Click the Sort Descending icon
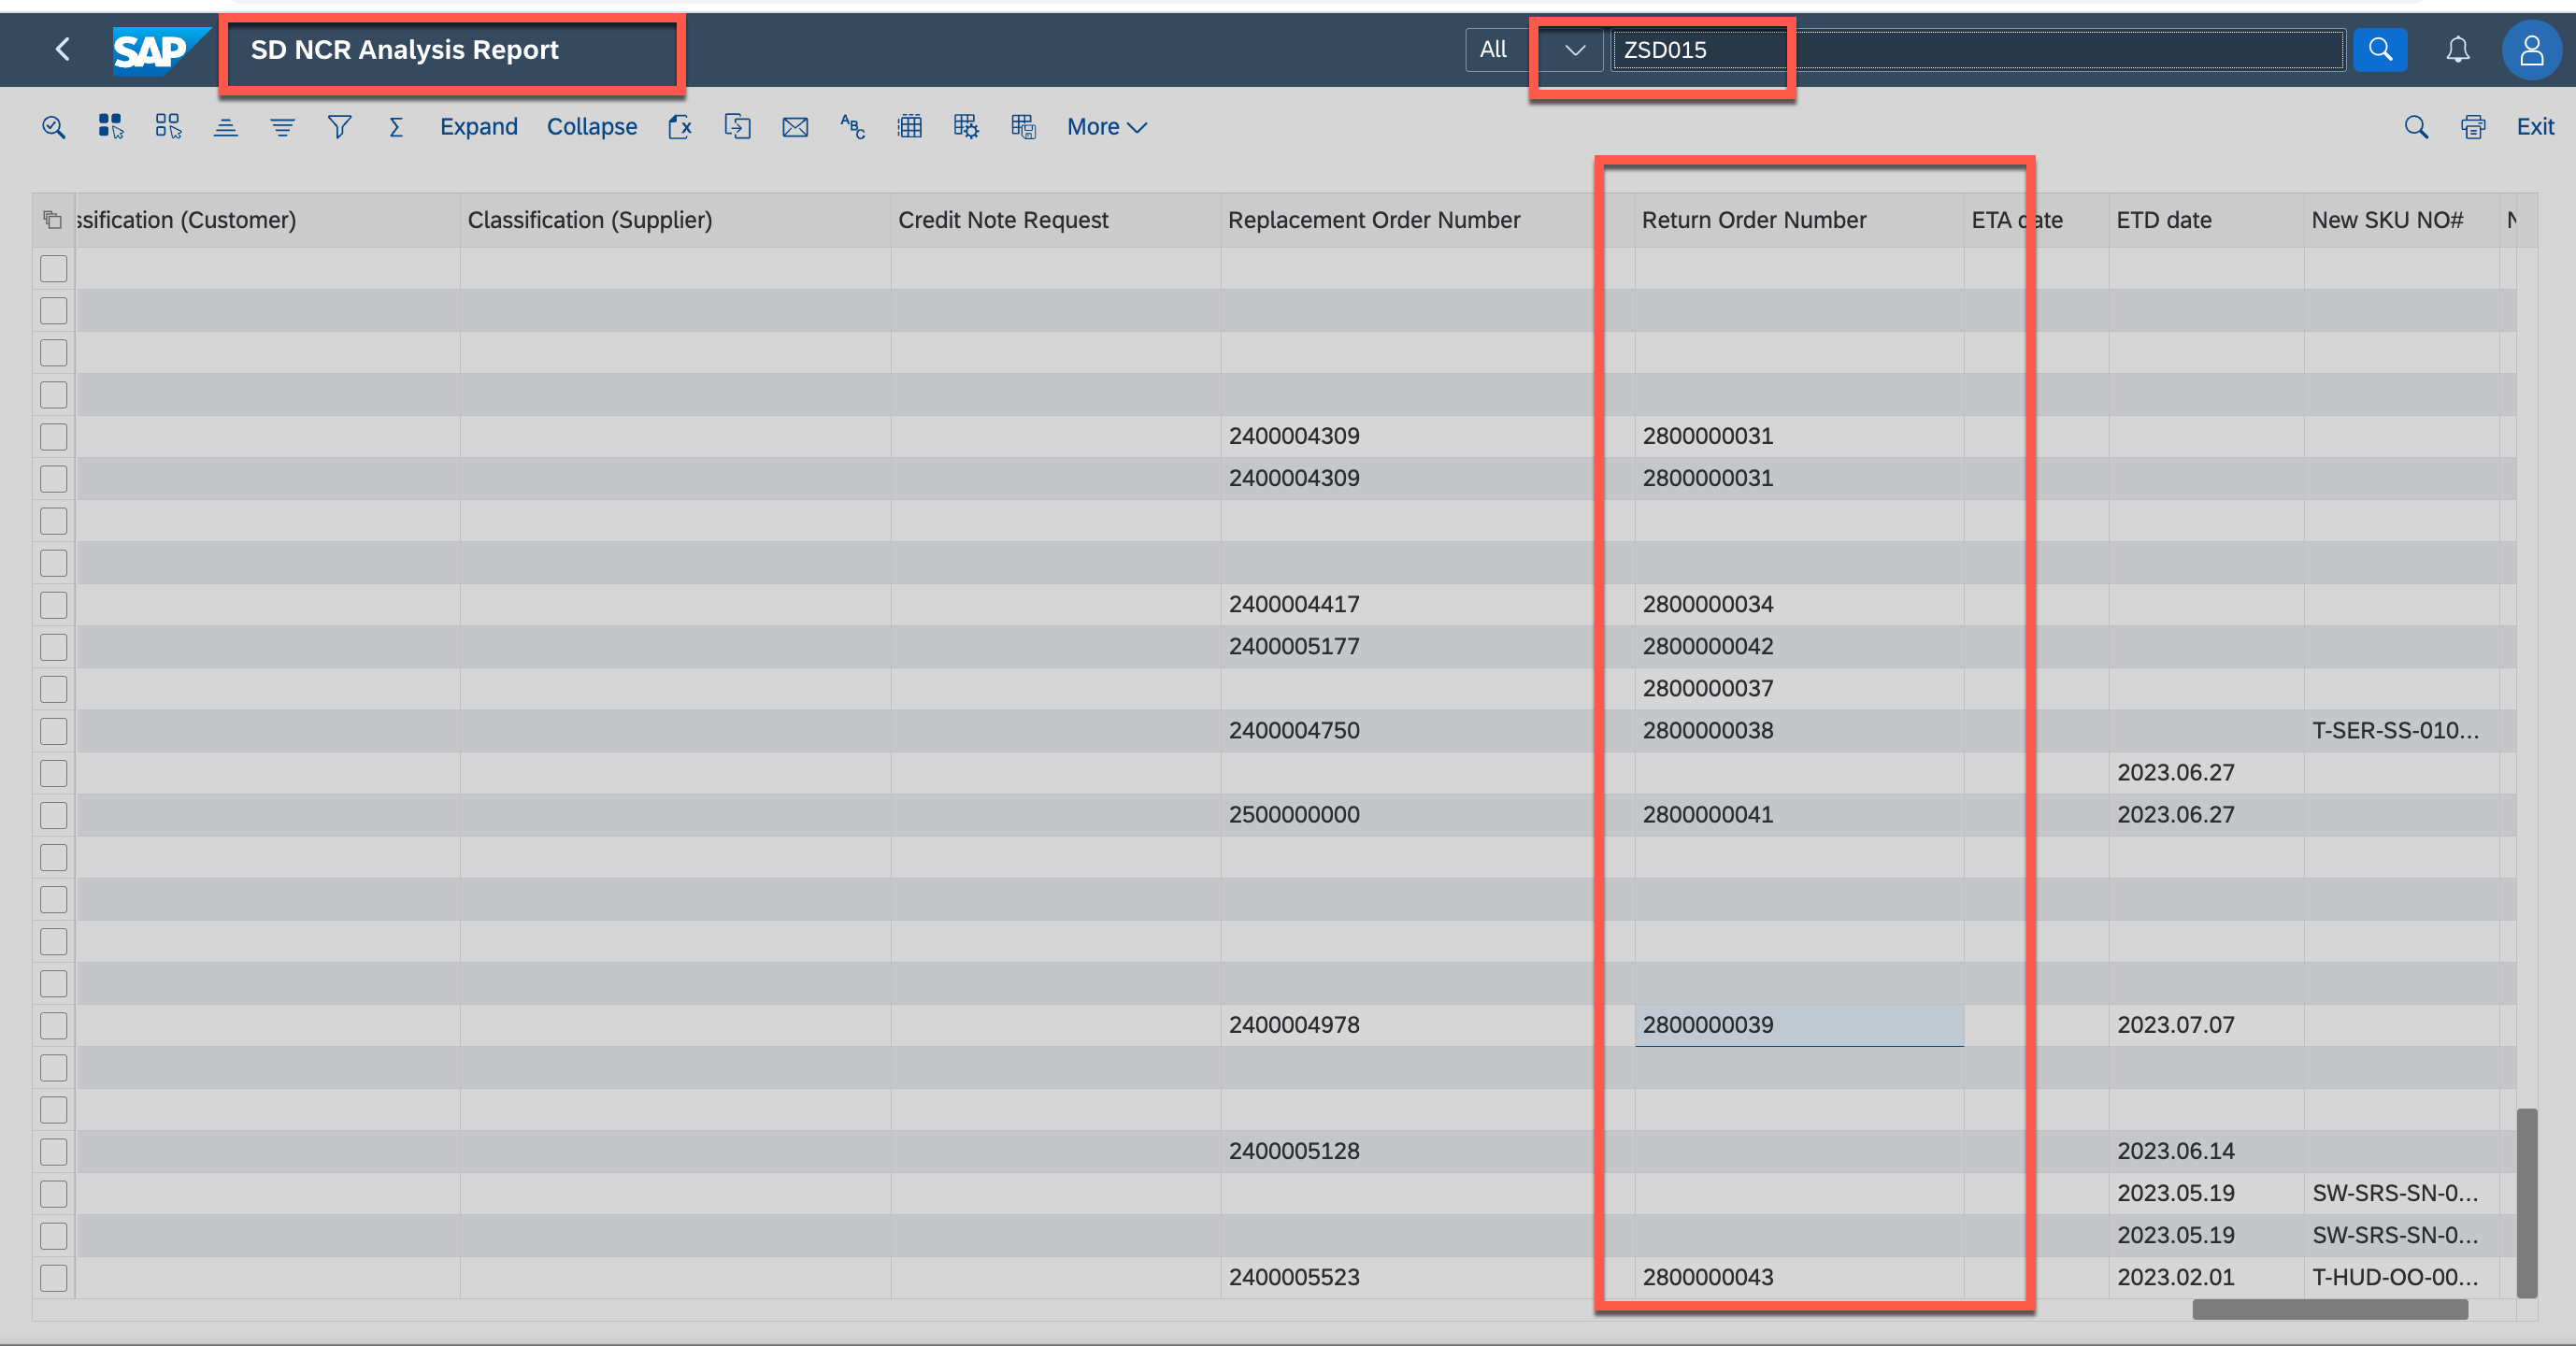Screen dimensions: 2576x1346 point(282,127)
